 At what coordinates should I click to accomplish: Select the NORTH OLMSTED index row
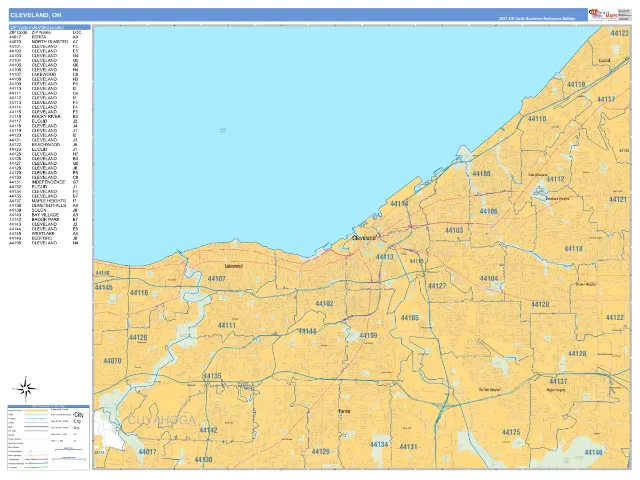point(43,42)
